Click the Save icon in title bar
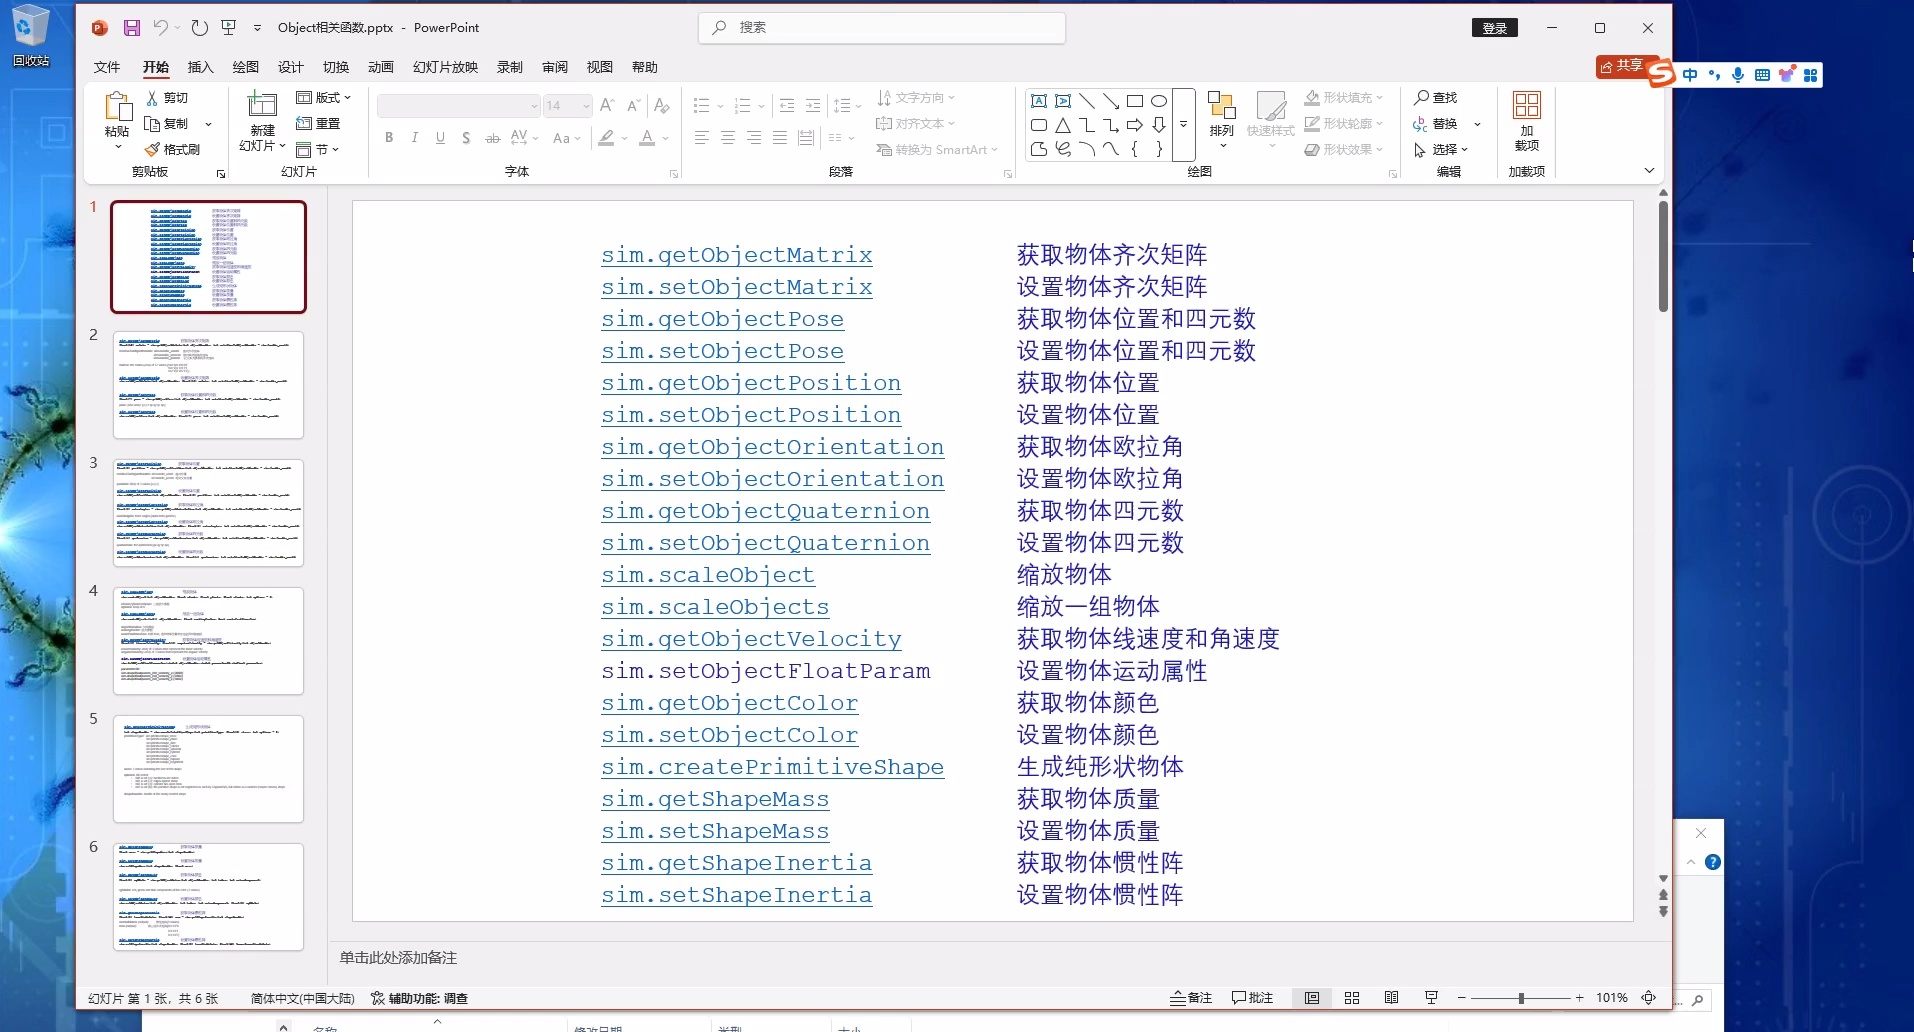1914x1032 pixels. pyautogui.click(x=131, y=28)
